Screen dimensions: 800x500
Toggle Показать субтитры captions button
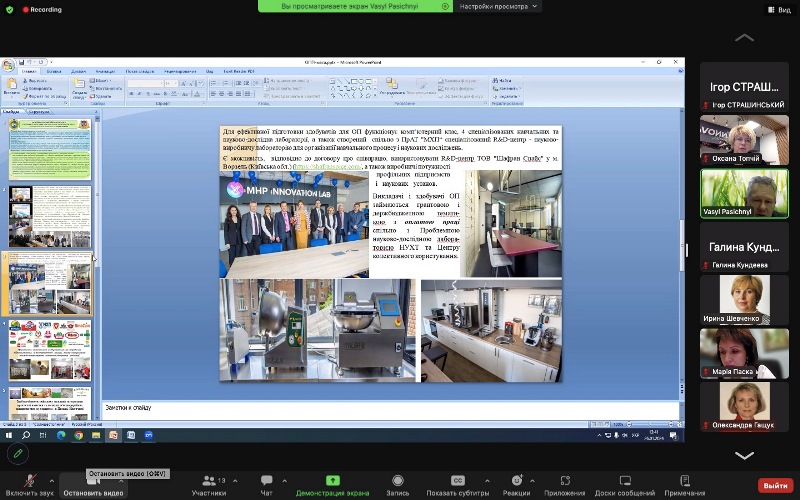point(457,481)
